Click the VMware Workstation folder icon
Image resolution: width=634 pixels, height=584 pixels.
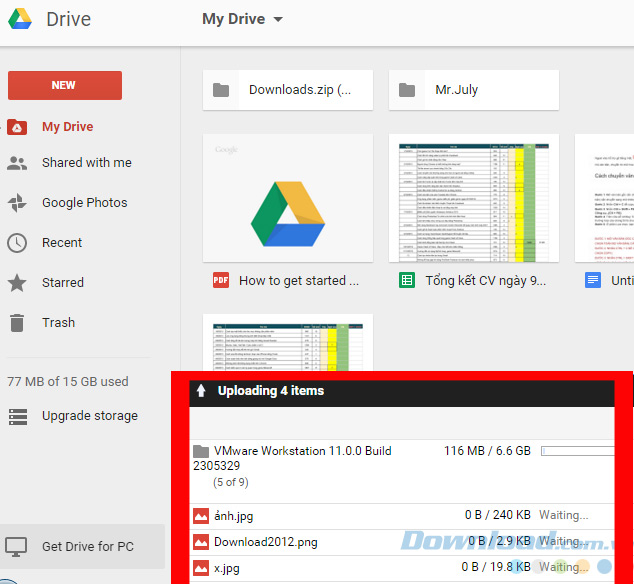201,451
